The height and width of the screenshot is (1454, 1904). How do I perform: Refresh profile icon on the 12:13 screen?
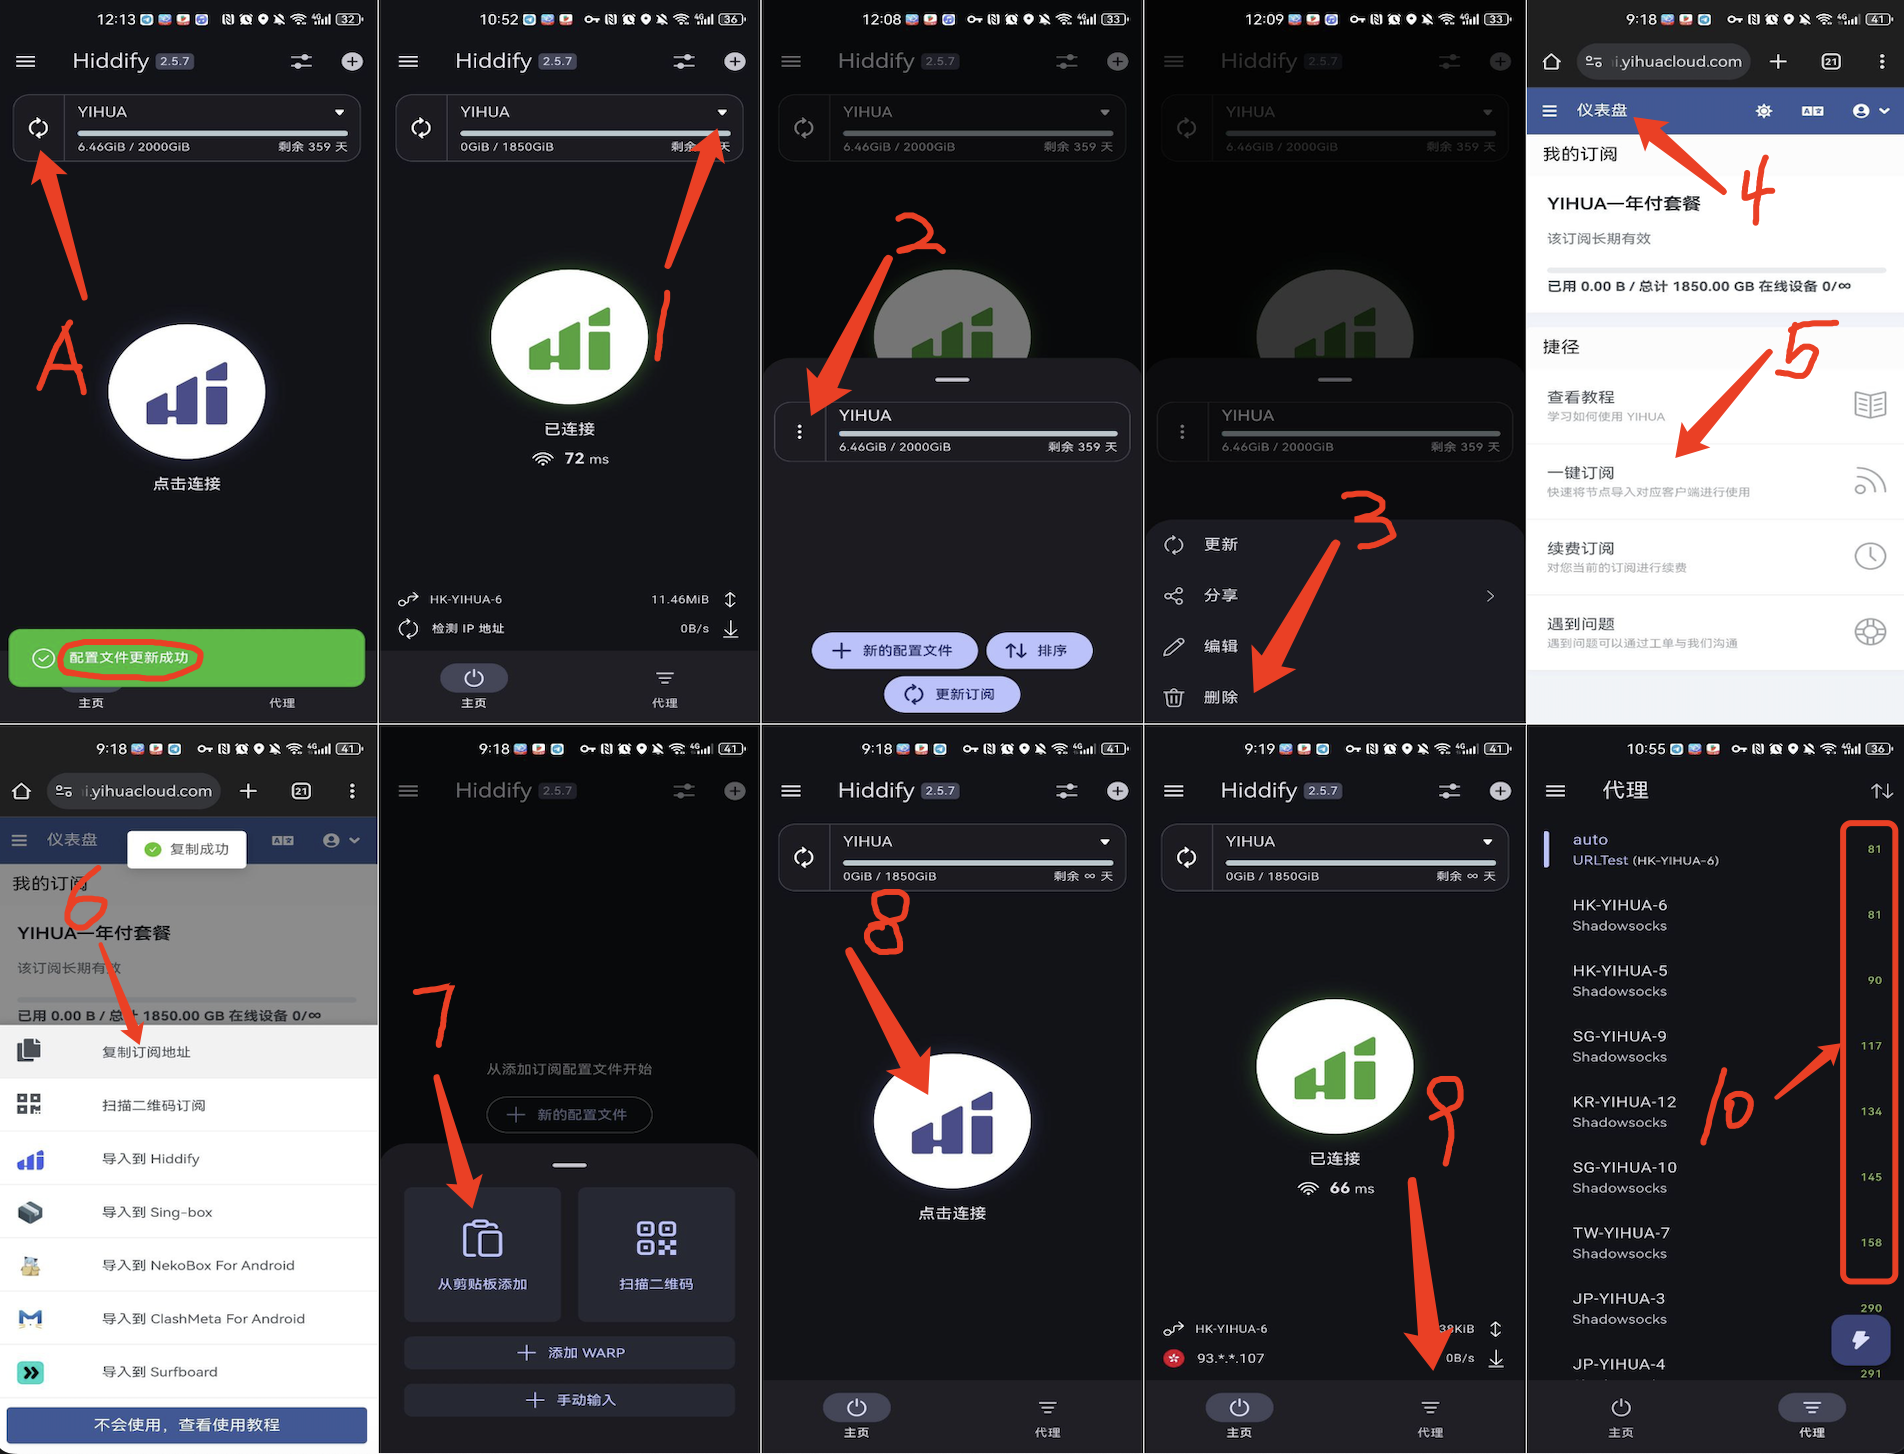click(x=38, y=127)
